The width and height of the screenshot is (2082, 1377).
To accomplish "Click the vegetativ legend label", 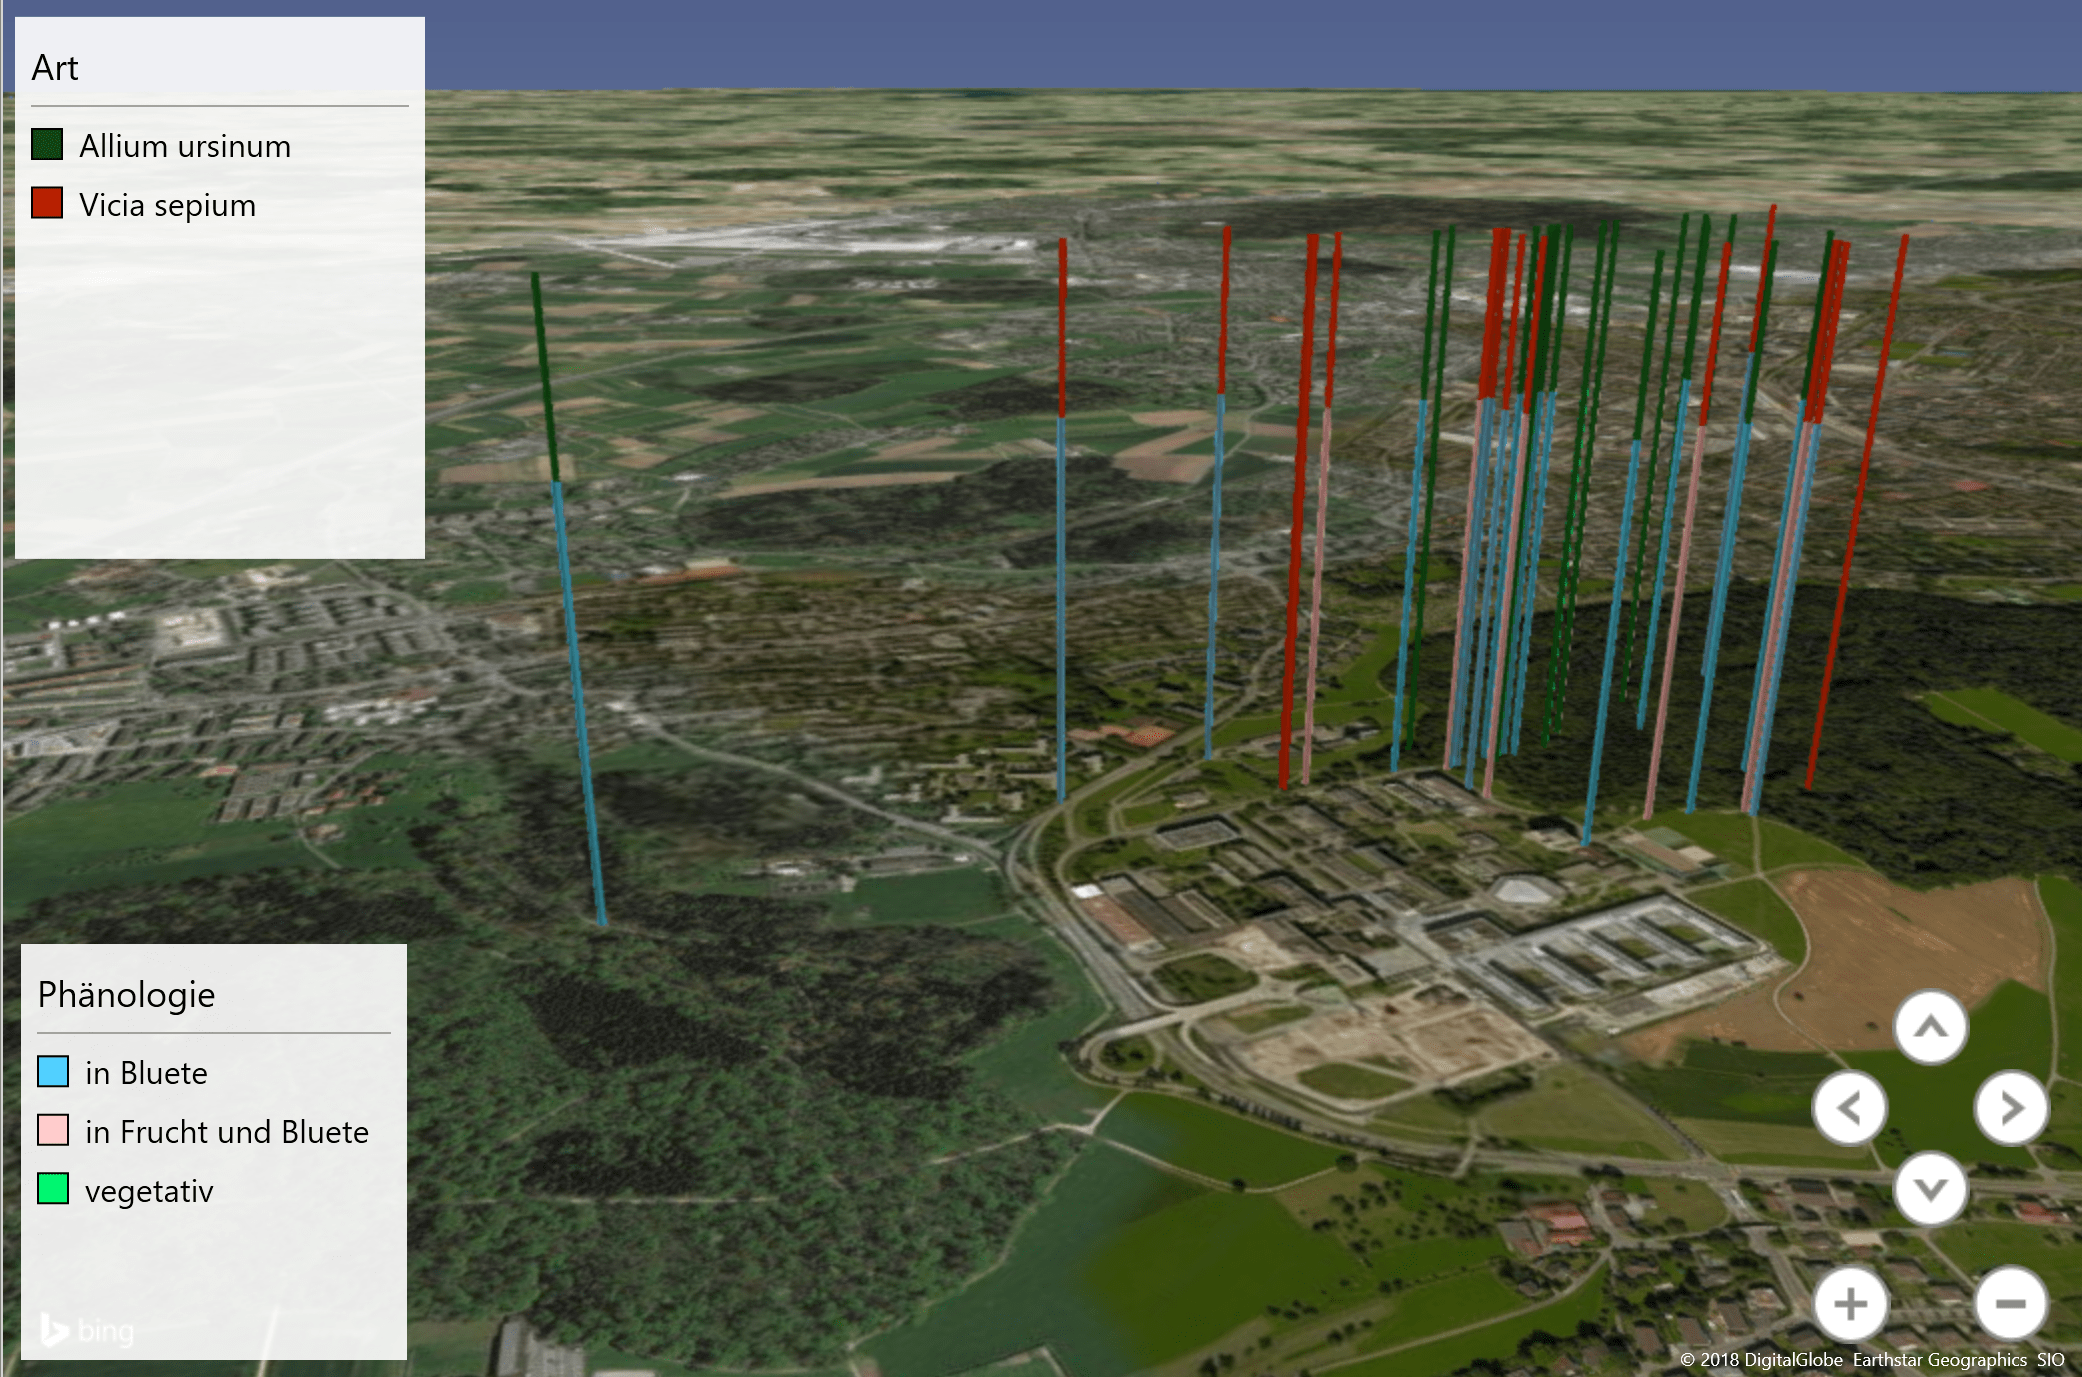I will (x=149, y=1191).
